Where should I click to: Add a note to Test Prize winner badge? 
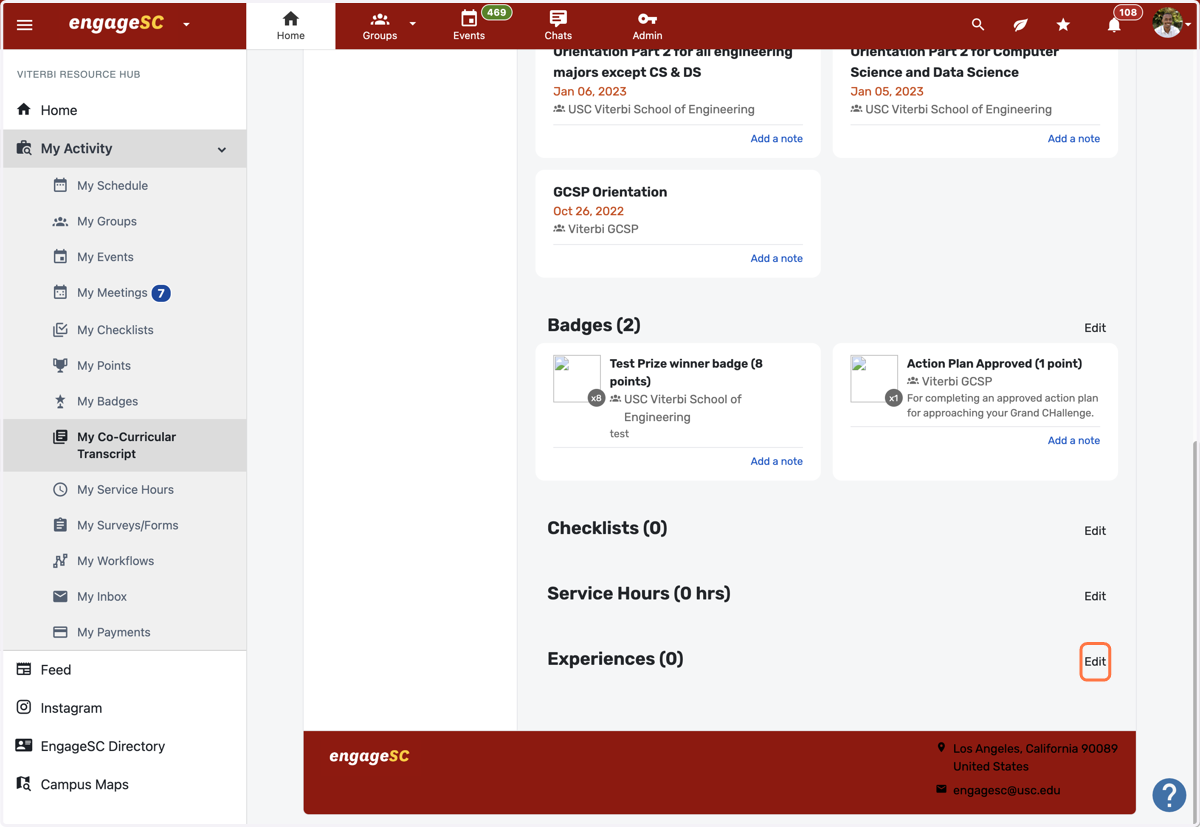coord(776,462)
